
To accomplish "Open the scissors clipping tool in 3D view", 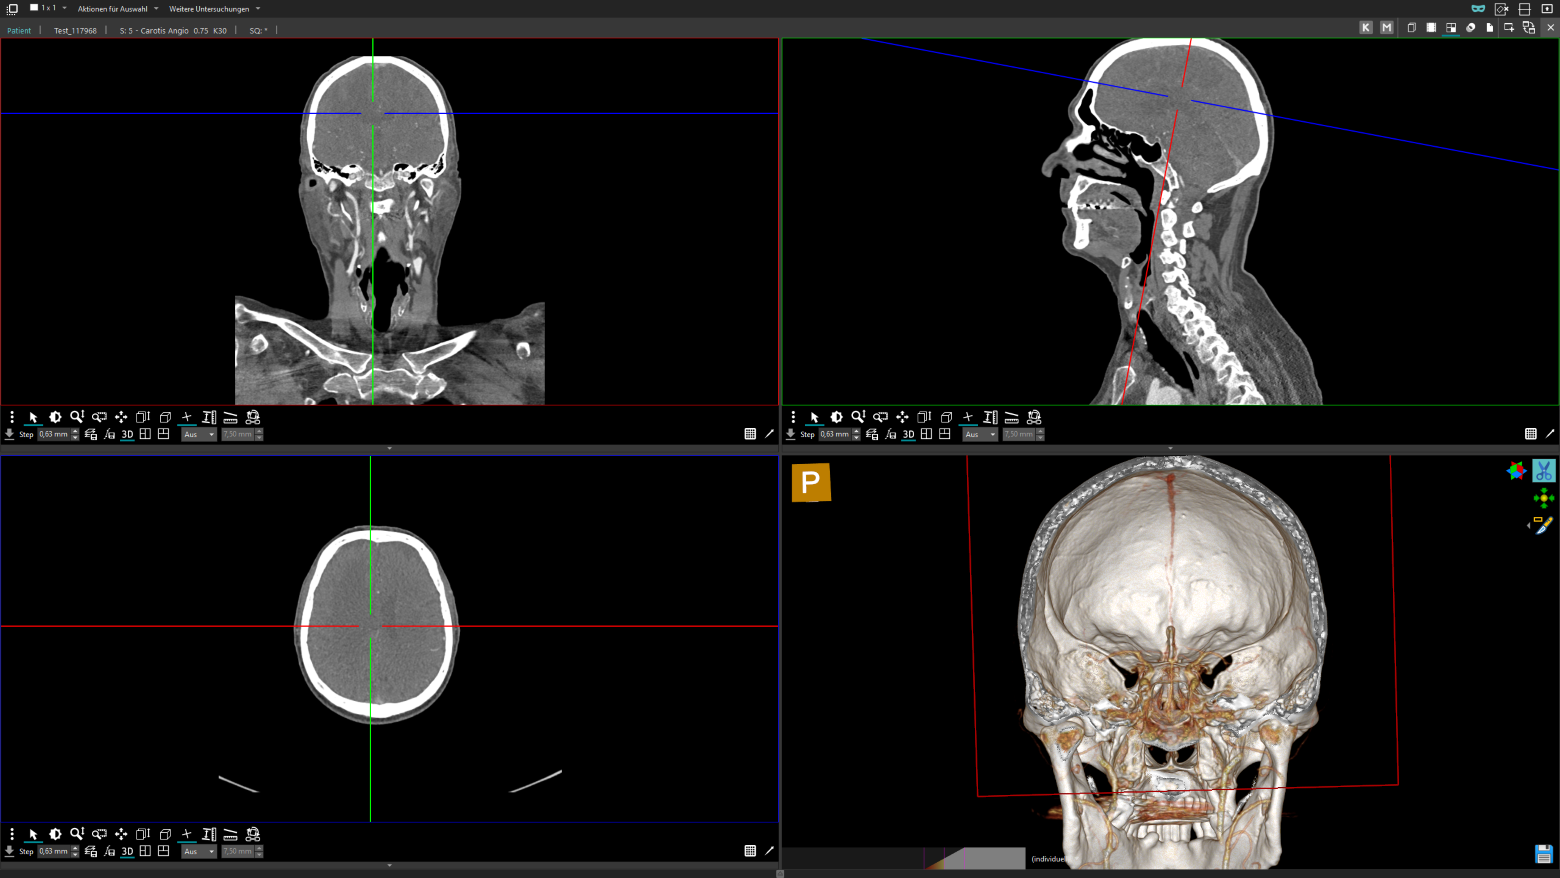I will [x=1544, y=471].
